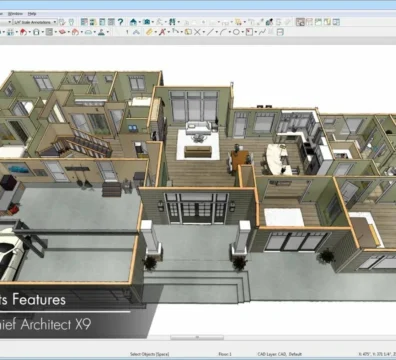Select the arc drawing tool

[223, 32]
